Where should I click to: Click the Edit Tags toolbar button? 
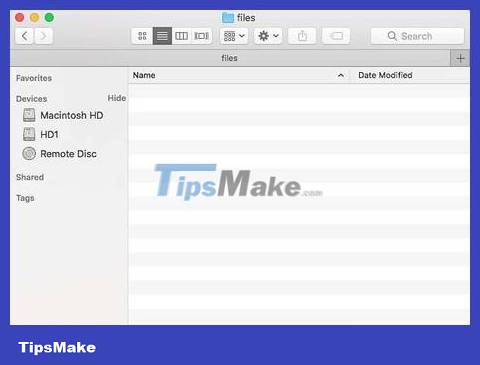[336, 36]
